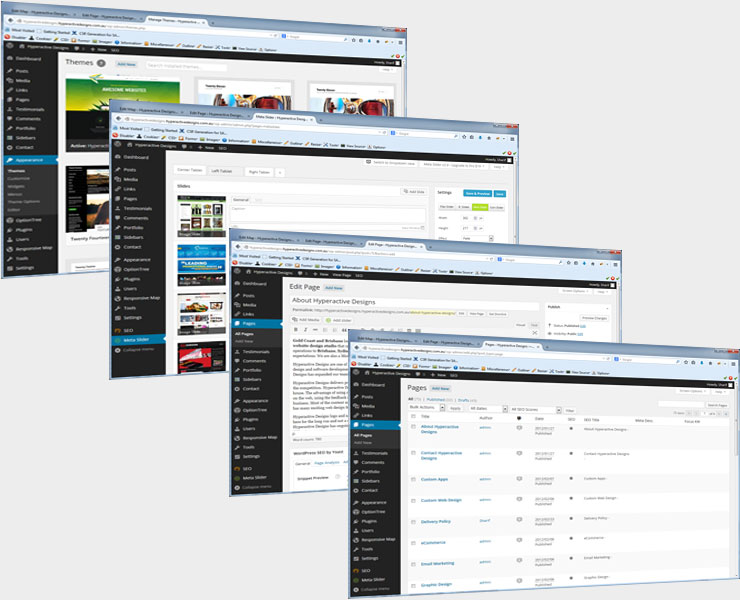The width and height of the screenshot is (740, 600).
Task: Open Themes submenu item in Themes window sidebar
Action: pyautogui.click(x=17, y=171)
